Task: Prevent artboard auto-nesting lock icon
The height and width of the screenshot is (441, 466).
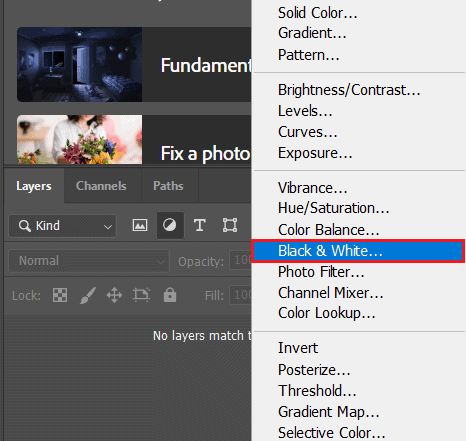Action: [x=141, y=295]
